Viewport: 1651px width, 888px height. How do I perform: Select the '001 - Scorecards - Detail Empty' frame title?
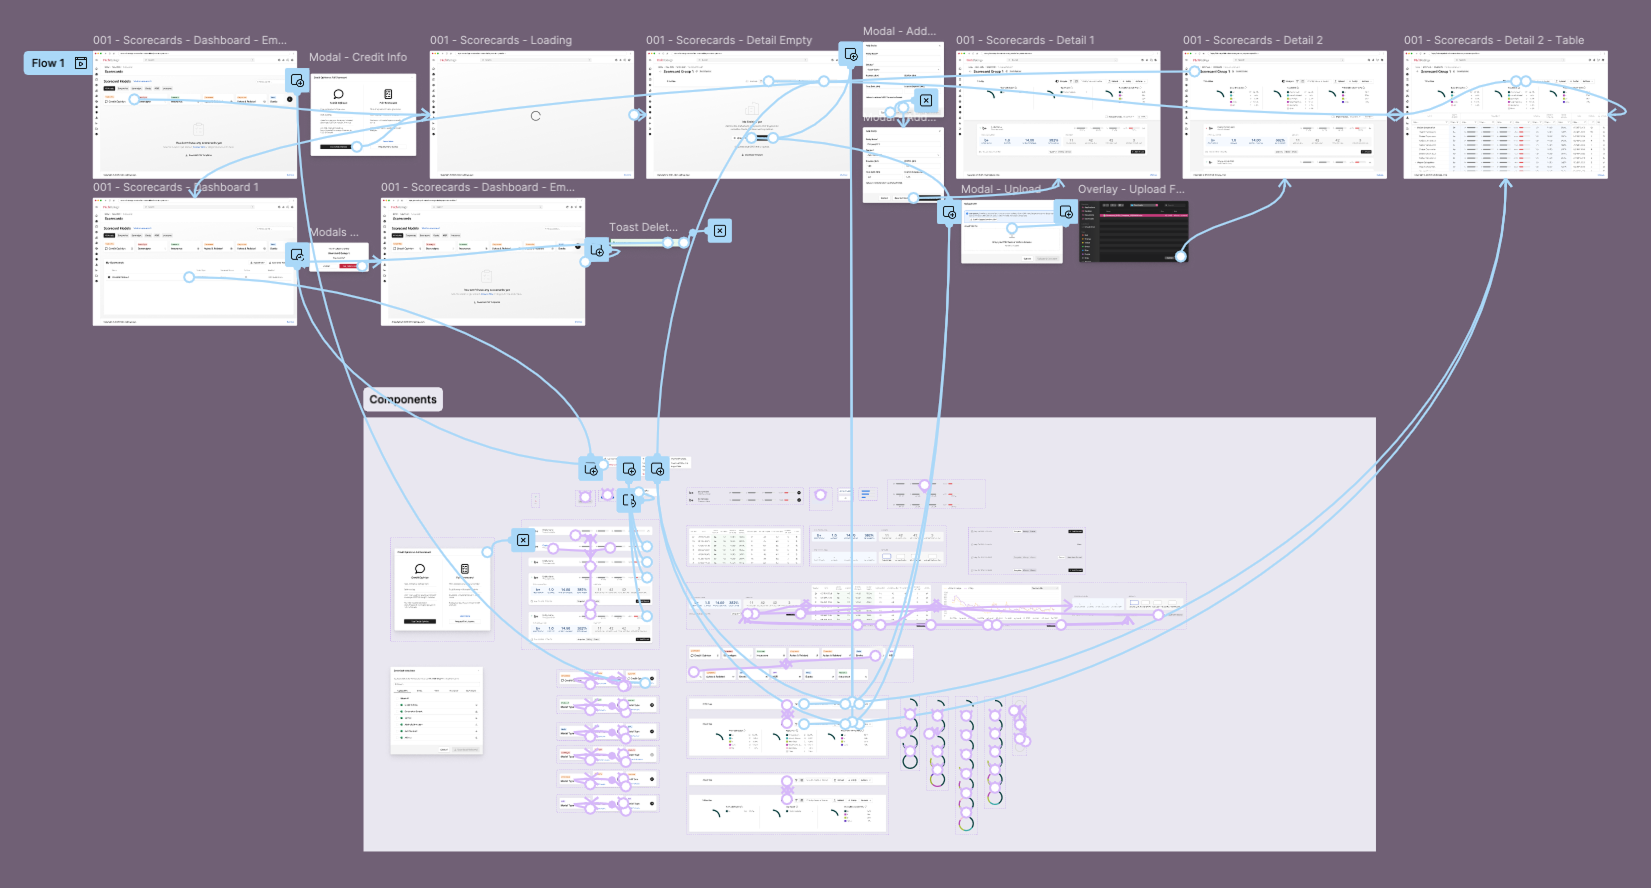point(729,40)
